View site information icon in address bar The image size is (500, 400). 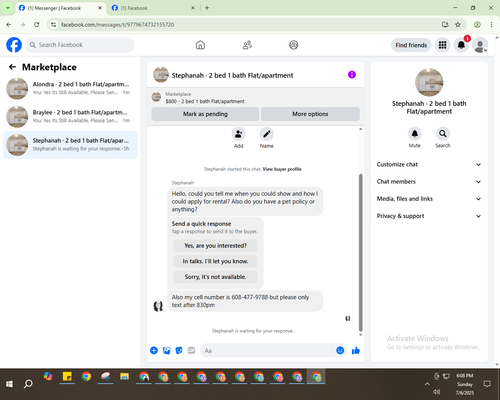pyautogui.click(x=53, y=25)
